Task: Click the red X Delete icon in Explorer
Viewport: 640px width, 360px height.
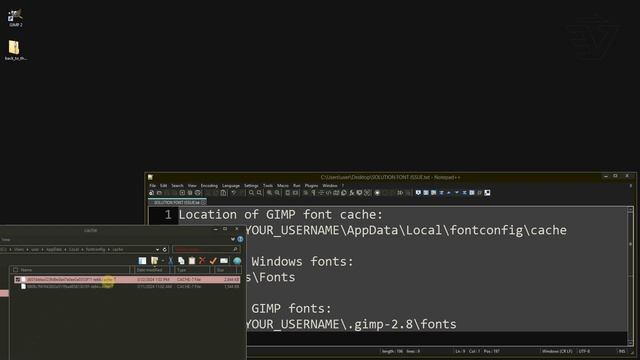Action: [202, 260]
